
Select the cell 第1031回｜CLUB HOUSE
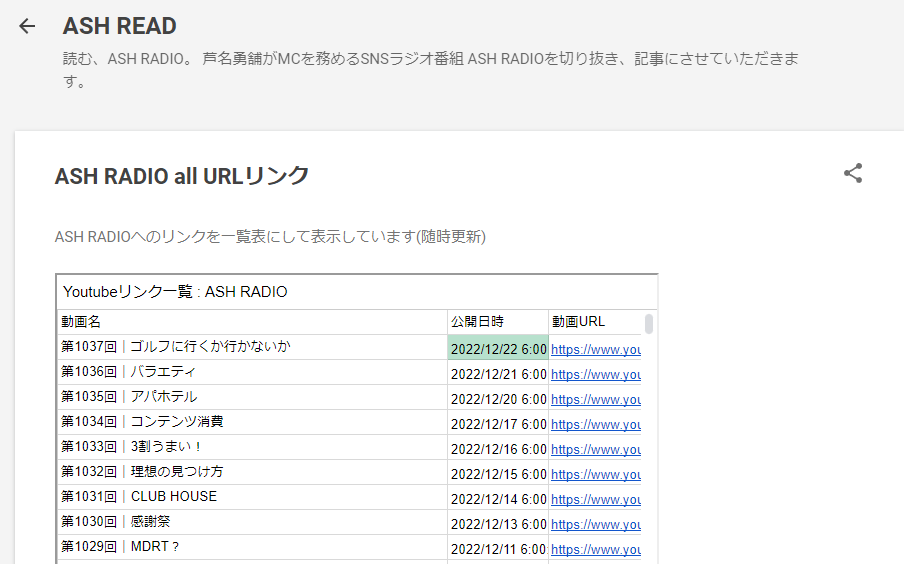click(x=253, y=497)
